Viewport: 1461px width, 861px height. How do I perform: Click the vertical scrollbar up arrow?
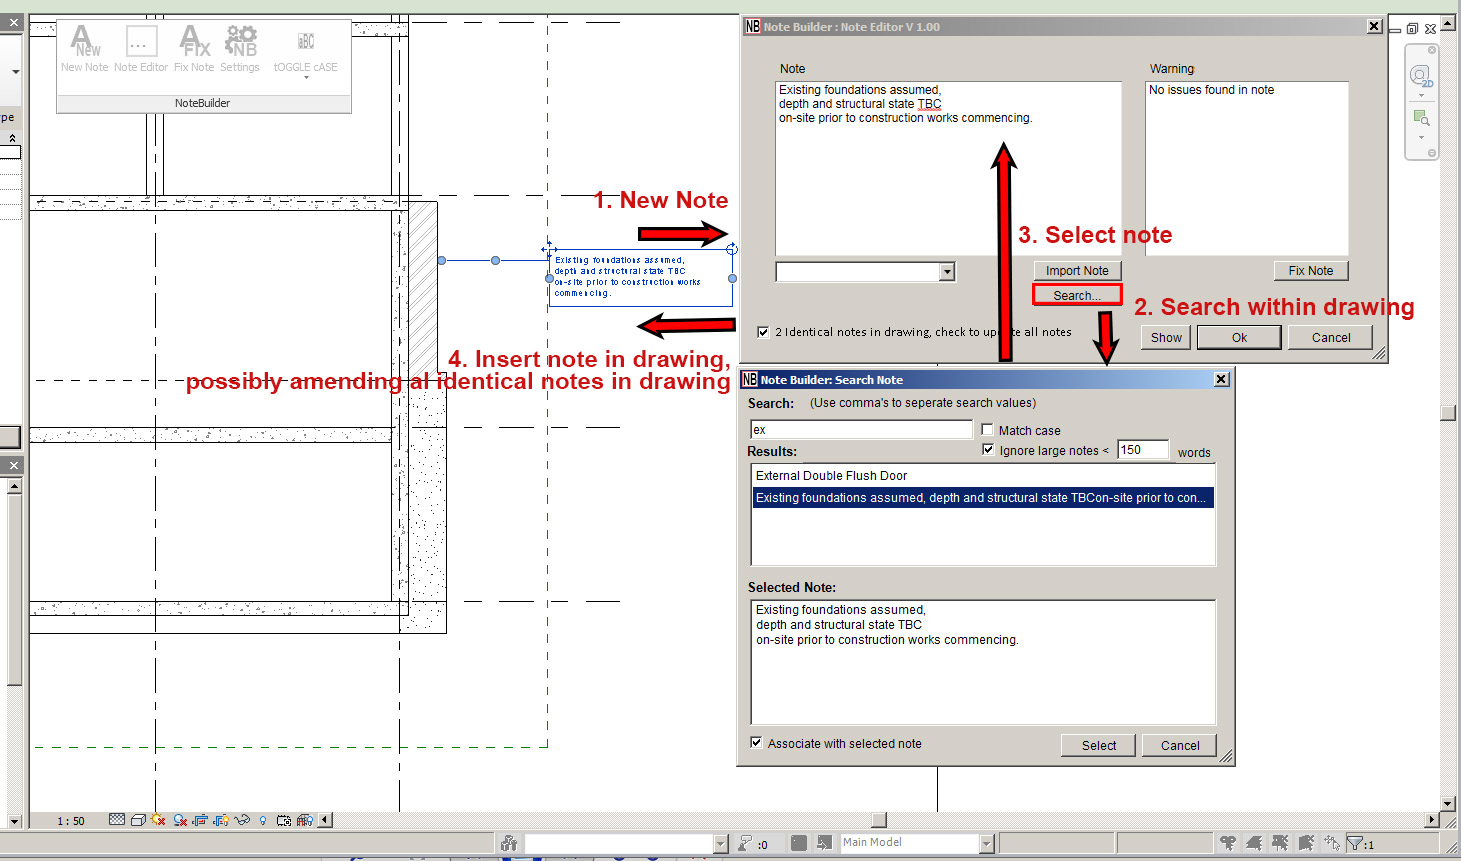[1448, 22]
